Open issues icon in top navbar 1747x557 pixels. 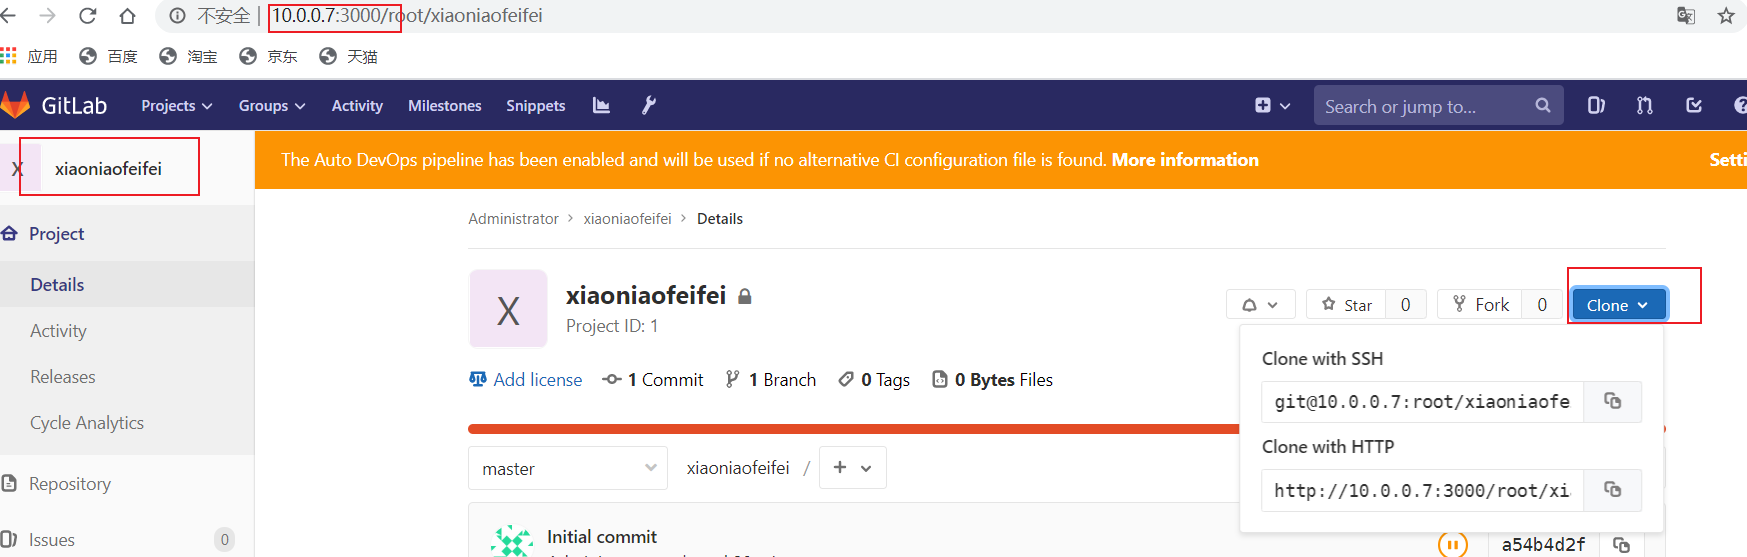point(1596,105)
